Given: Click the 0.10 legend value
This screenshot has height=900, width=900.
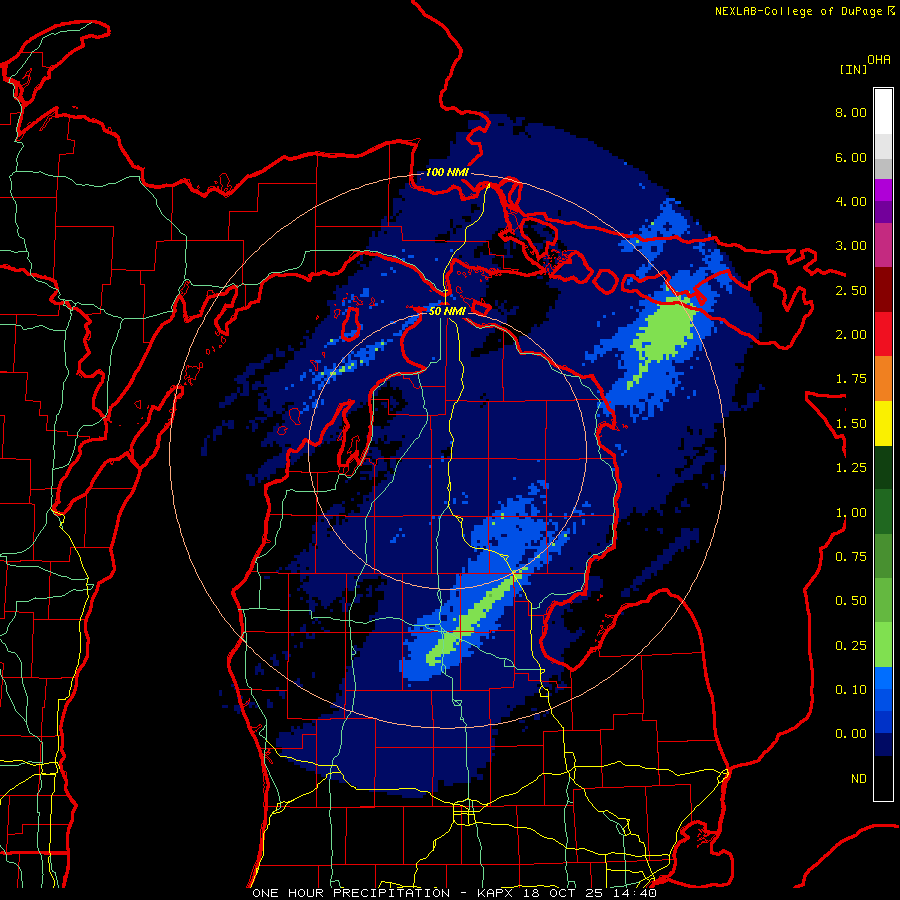Looking at the screenshot, I should pos(851,690).
